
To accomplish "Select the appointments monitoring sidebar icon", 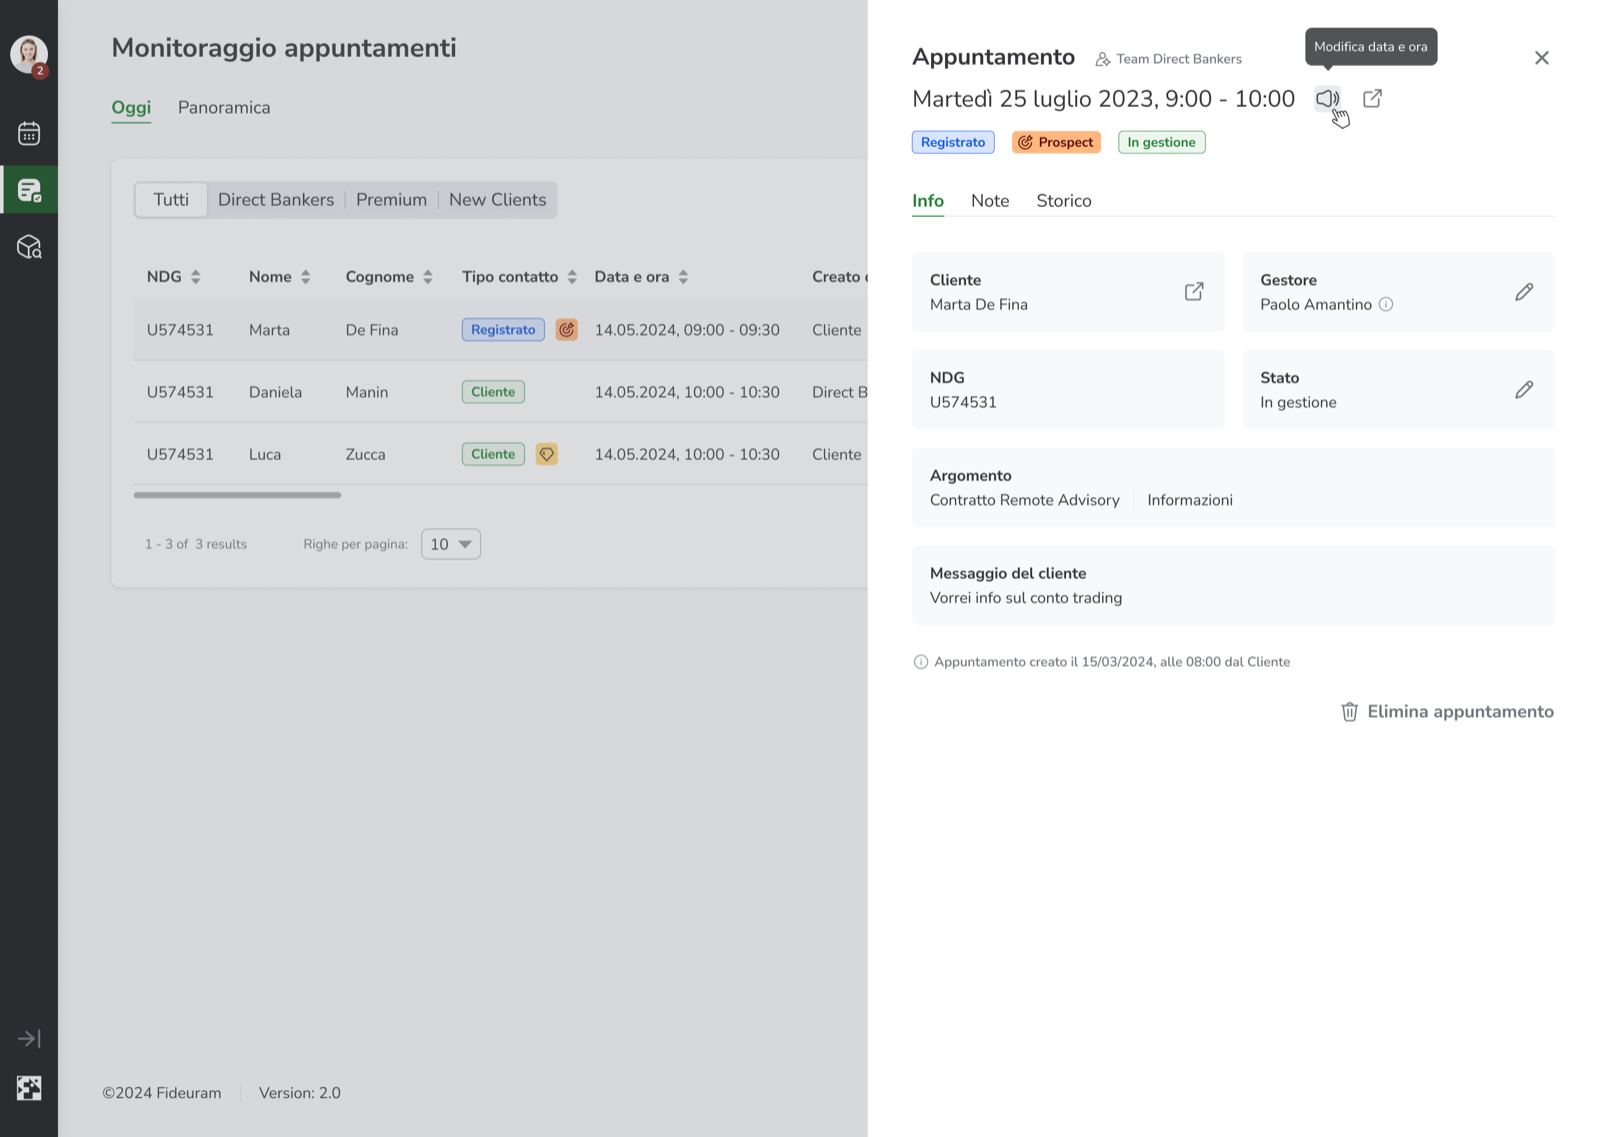I will click(29, 190).
